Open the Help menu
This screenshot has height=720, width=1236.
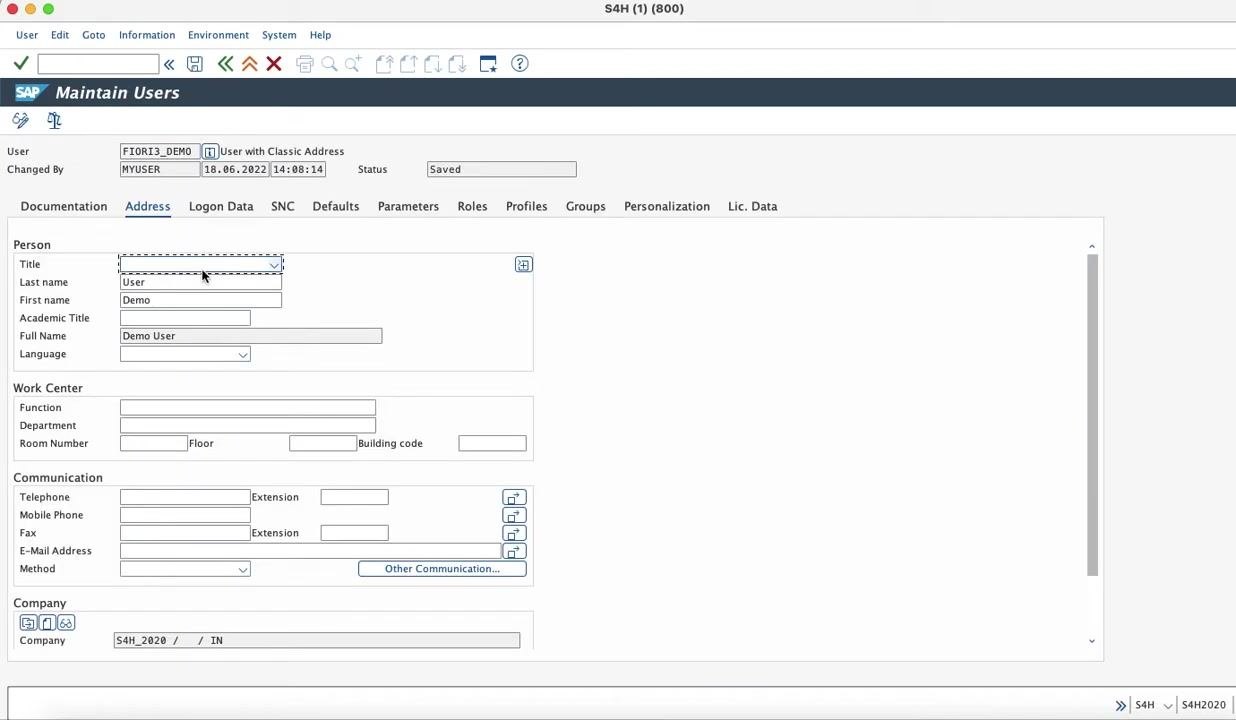point(320,35)
